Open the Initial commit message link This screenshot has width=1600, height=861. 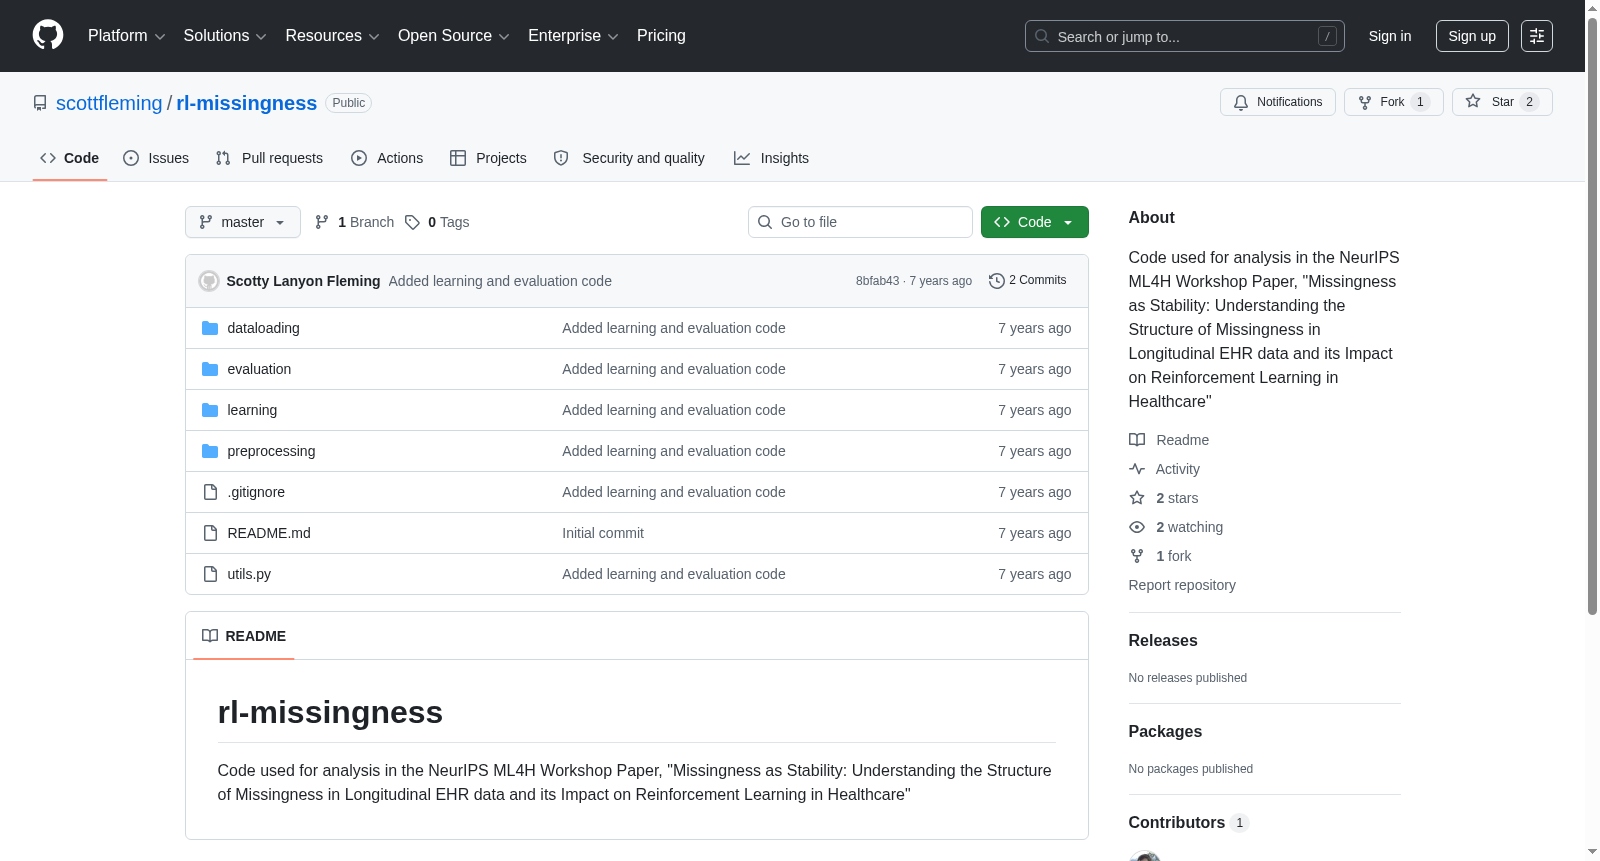[x=603, y=533]
